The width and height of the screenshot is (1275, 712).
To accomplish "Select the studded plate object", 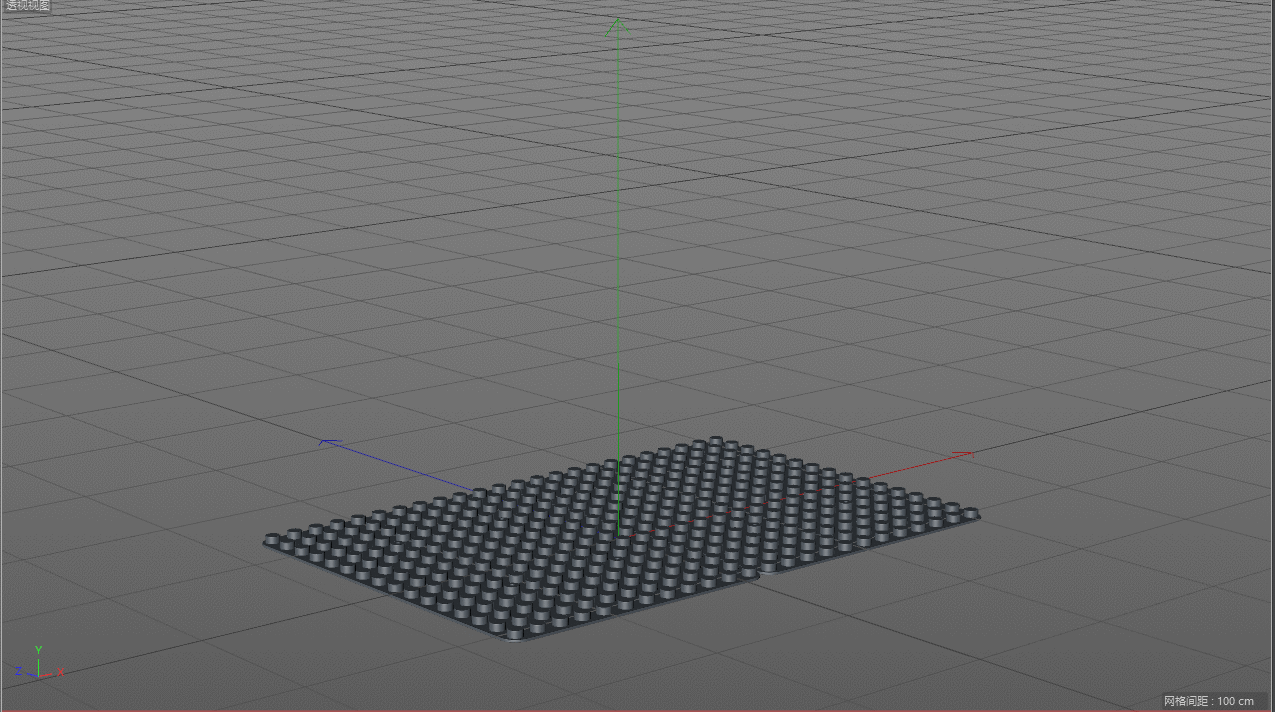I will tap(621, 540).
